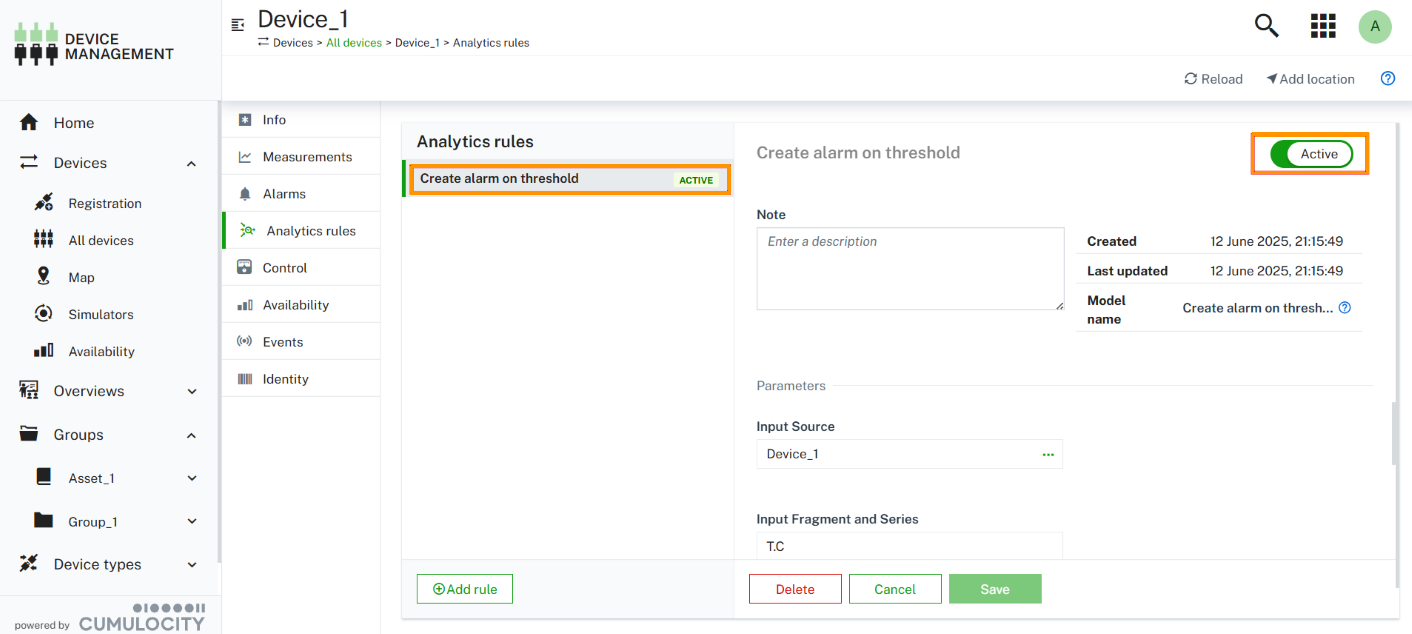The image size is (1412, 634).
Task: Click the Control tab icon
Action: click(x=244, y=267)
